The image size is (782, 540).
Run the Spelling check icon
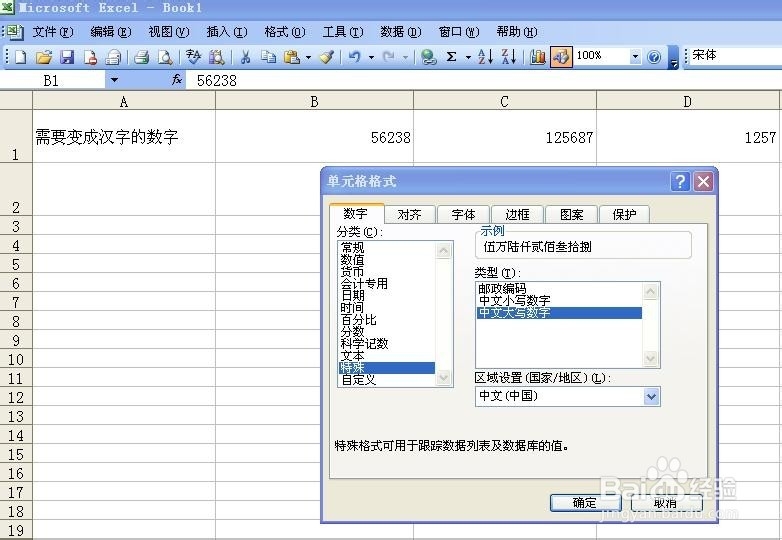click(x=193, y=57)
